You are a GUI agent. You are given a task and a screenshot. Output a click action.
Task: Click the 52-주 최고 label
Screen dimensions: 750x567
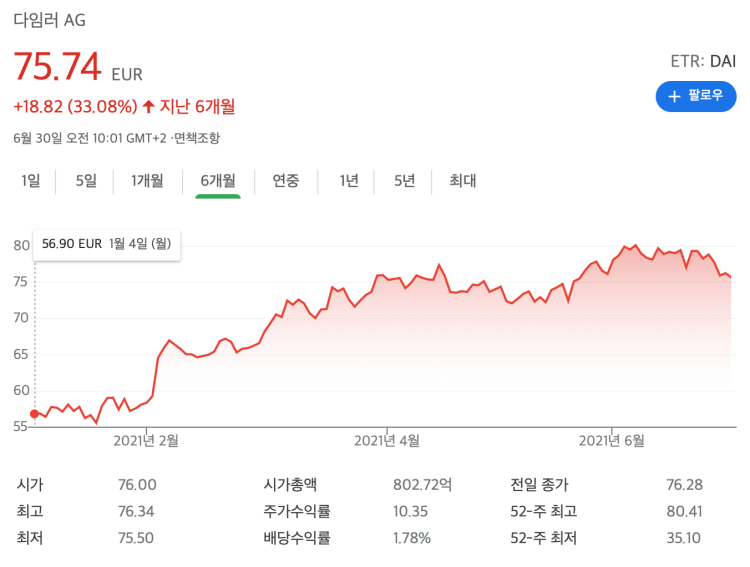[x=544, y=511]
